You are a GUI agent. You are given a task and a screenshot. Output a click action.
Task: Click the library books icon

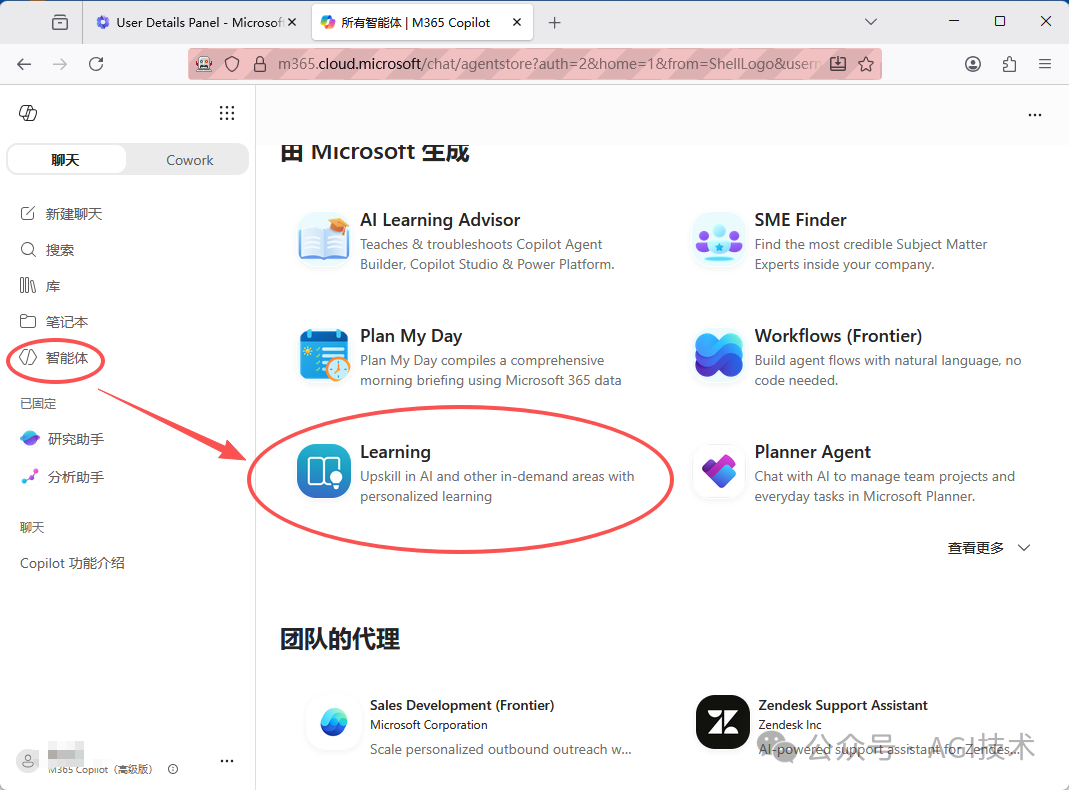27,286
